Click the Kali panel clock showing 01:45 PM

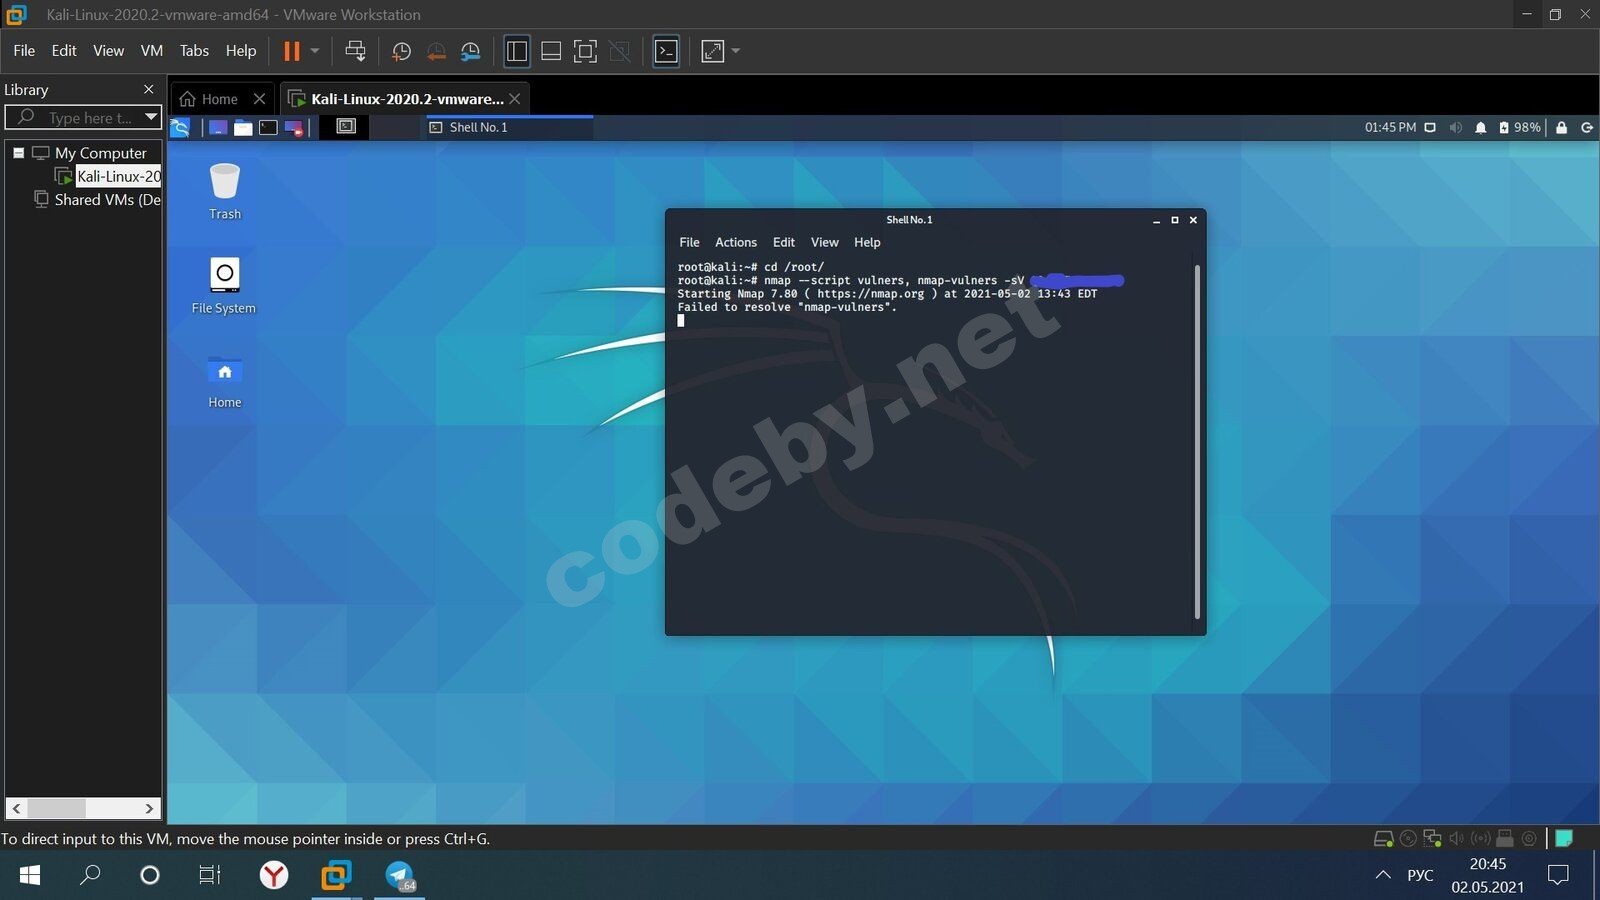pyautogui.click(x=1390, y=127)
